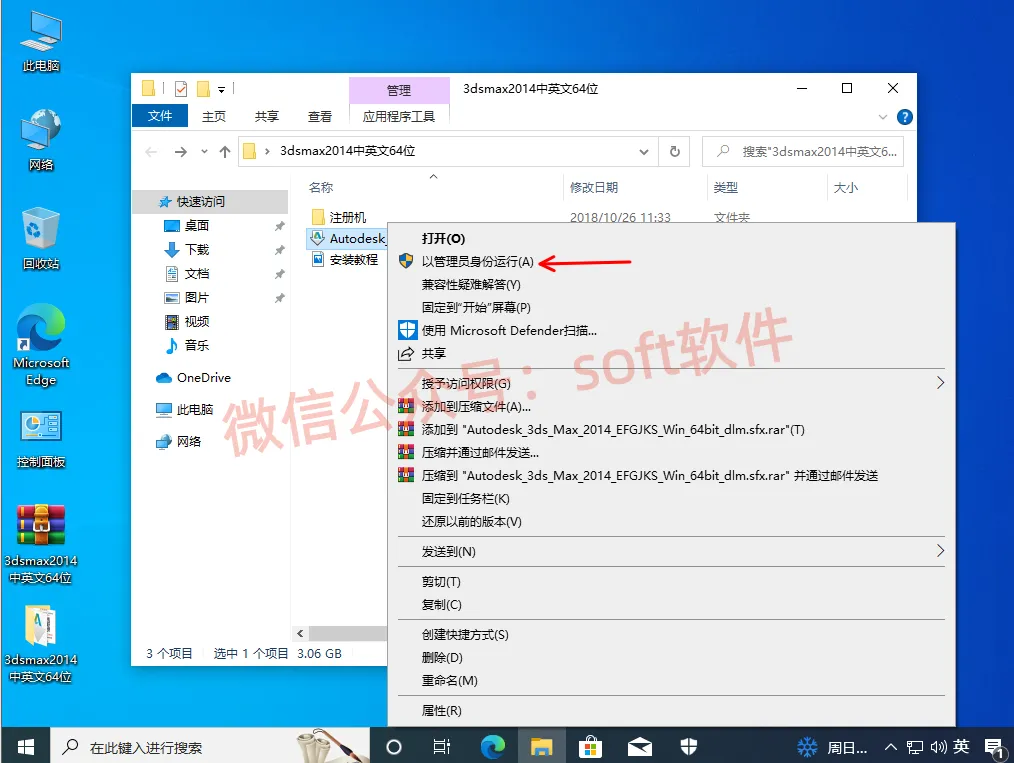Click the Explorer search box
This screenshot has height=763, width=1014.
click(803, 151)
